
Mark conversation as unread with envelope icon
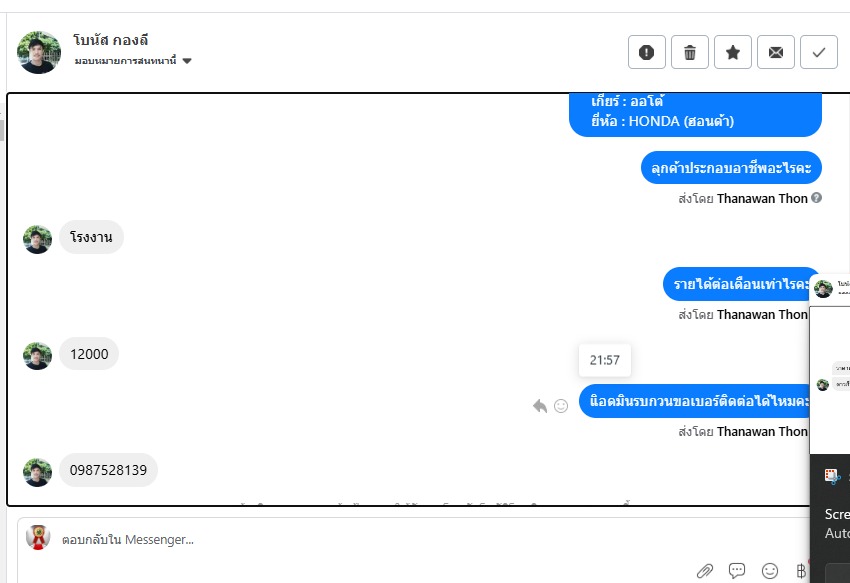776,52
